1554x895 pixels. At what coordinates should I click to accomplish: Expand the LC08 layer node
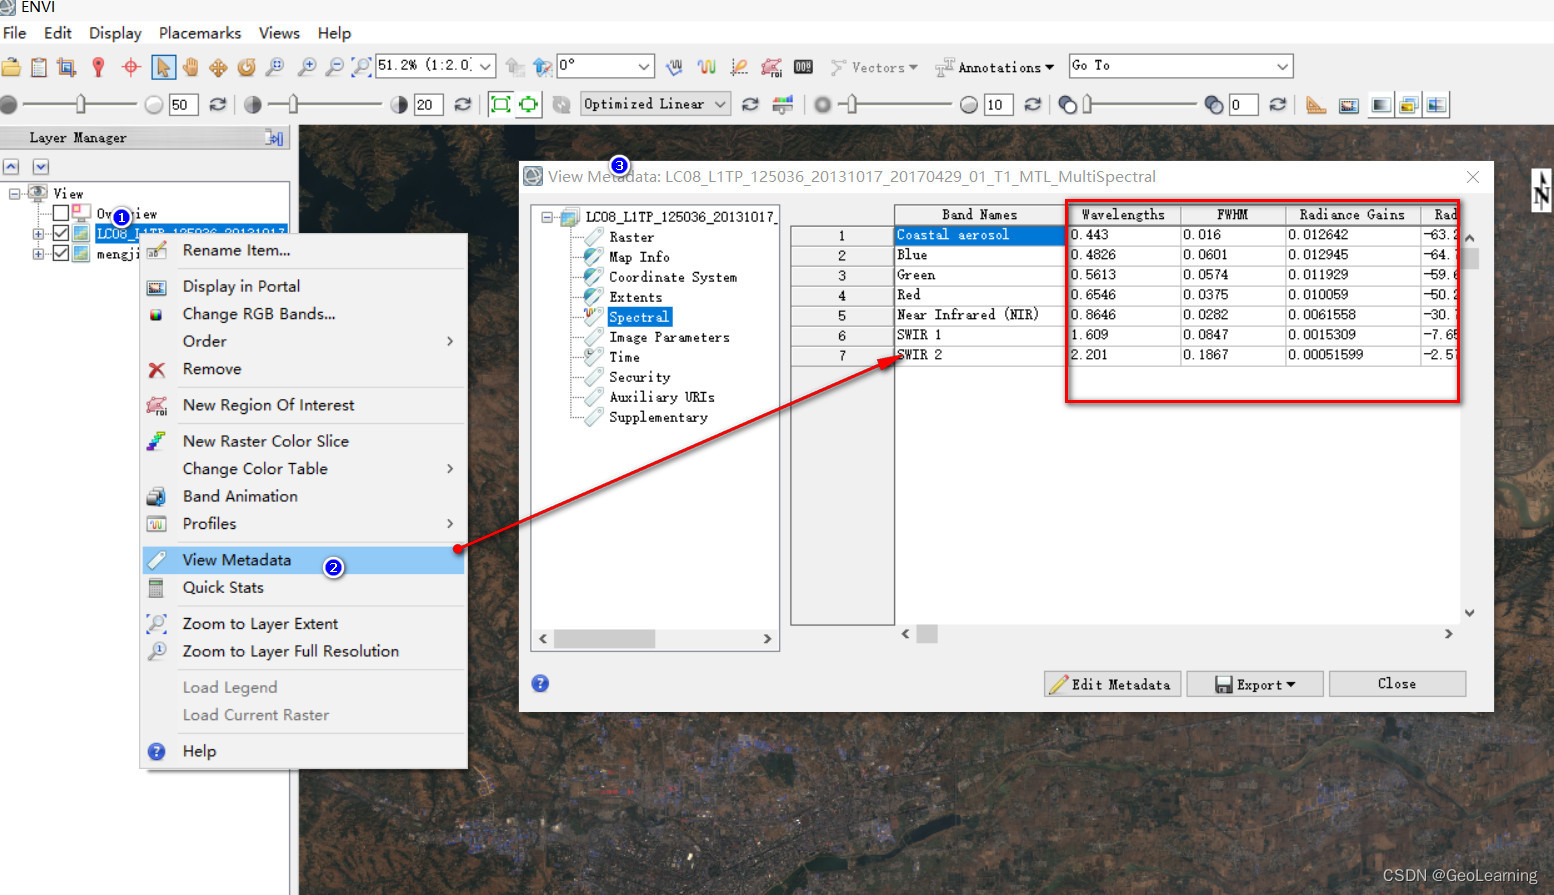(38, 234)
